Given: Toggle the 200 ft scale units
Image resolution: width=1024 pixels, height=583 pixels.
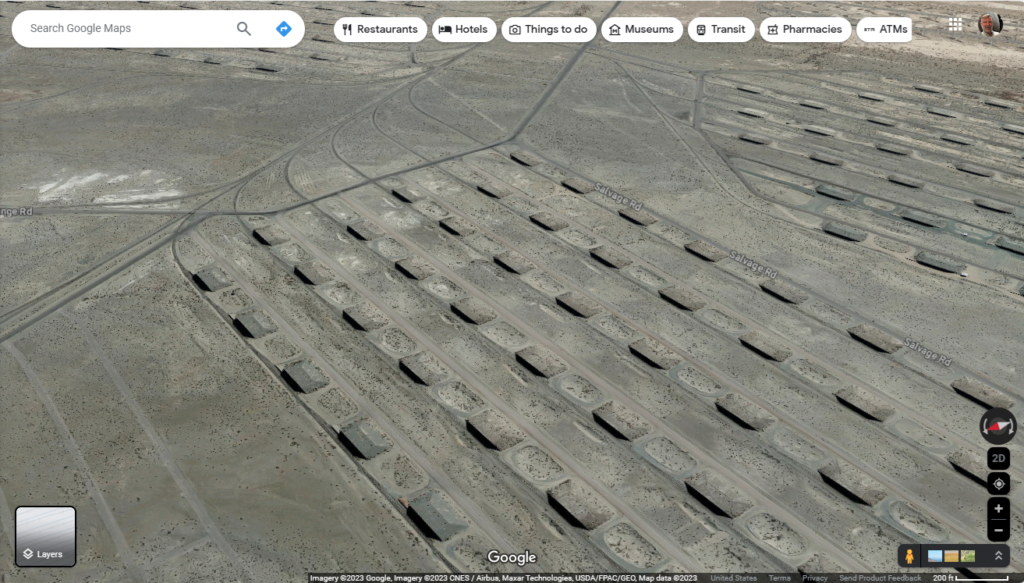Looking at the screenshot, I should pos(970,578).
